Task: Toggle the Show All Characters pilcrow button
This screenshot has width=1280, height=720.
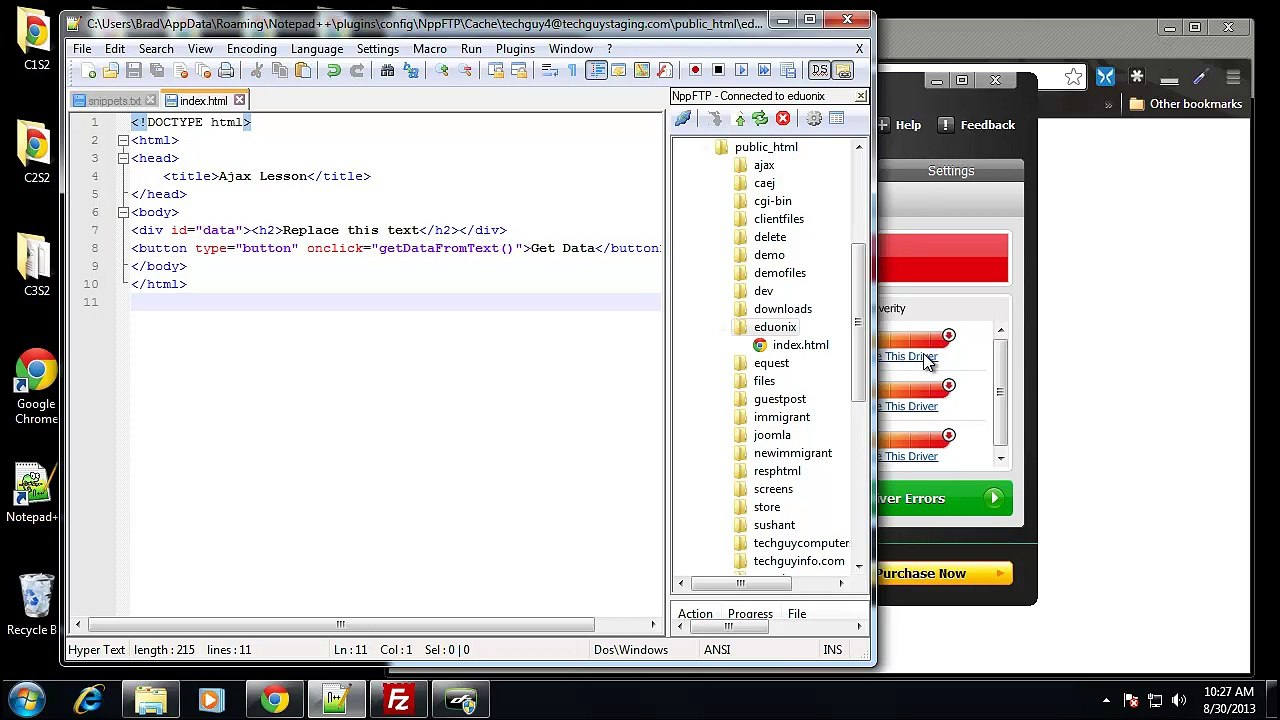Action: coord(572,70)
